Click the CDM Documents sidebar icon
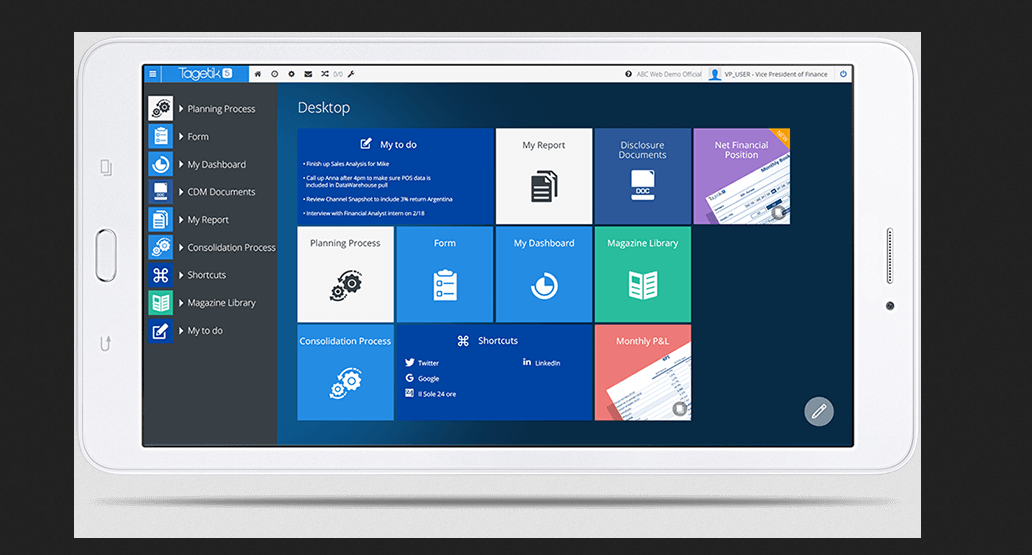 [160, 192]
